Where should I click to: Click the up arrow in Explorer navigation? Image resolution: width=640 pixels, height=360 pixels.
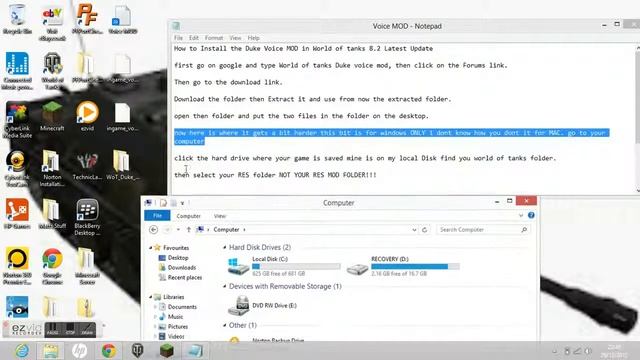(x=189, y=230)
